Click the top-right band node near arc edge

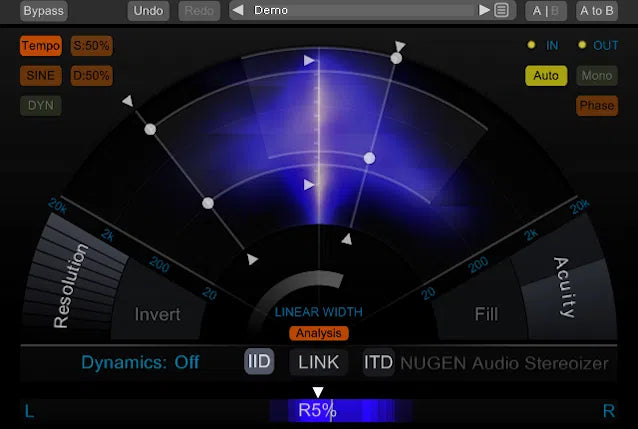[396, 58]
